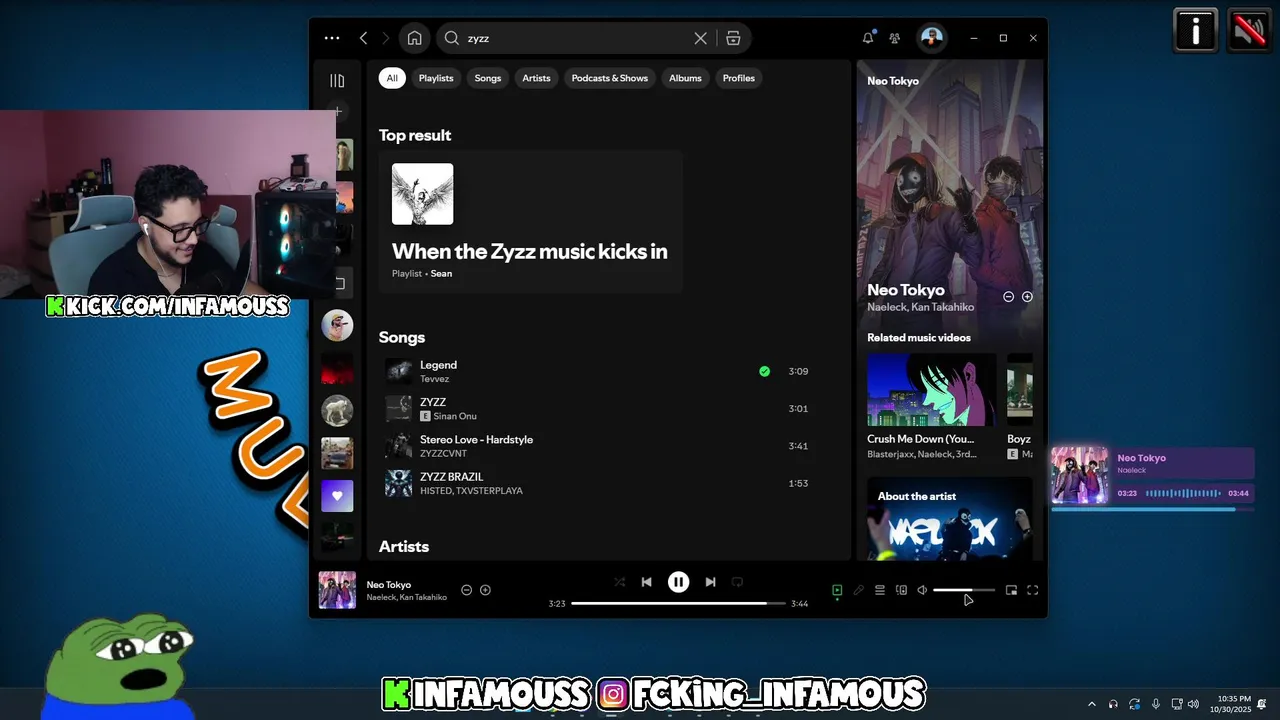Toggle shuffle playback
Screen dimensions: 1280x720
point(620,582)
